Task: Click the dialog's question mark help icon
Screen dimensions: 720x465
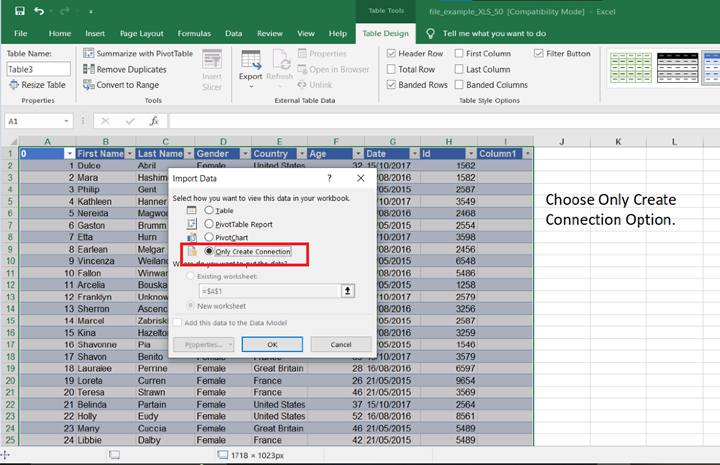Action: [330, 178]
